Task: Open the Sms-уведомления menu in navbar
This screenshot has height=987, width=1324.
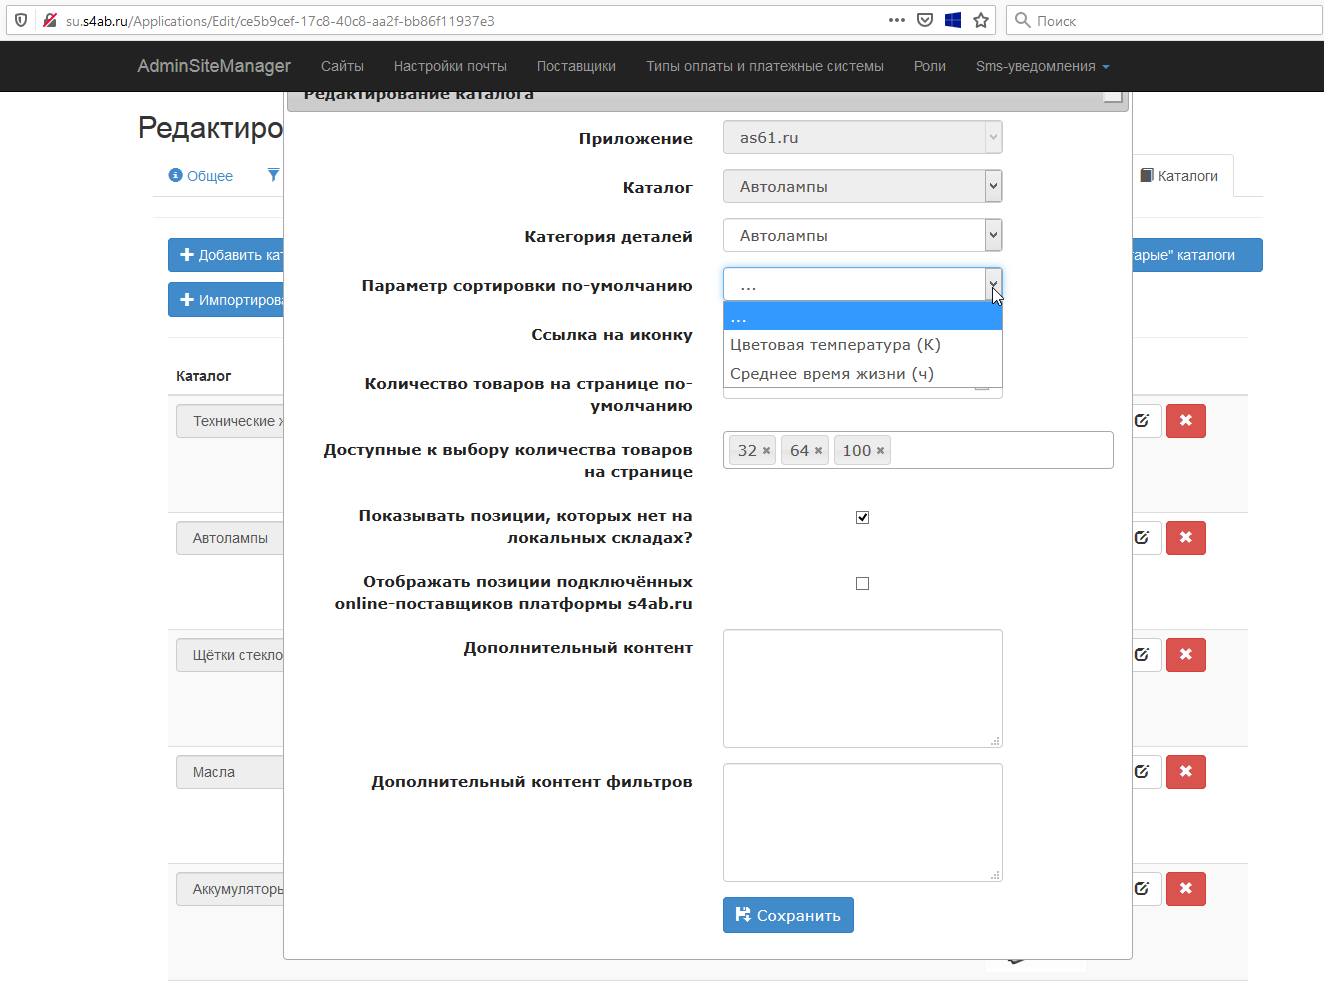Action: coord(1042,66)
